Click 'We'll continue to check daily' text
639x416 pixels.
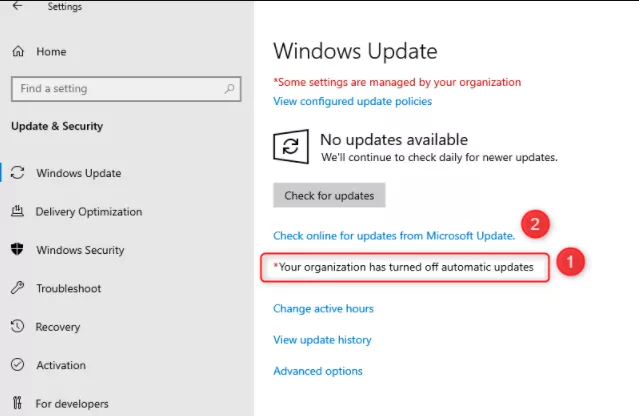(x=439, y=157)
